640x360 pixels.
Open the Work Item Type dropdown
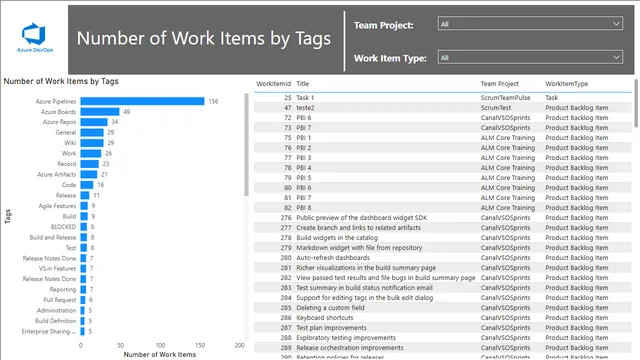coord(530,58)
